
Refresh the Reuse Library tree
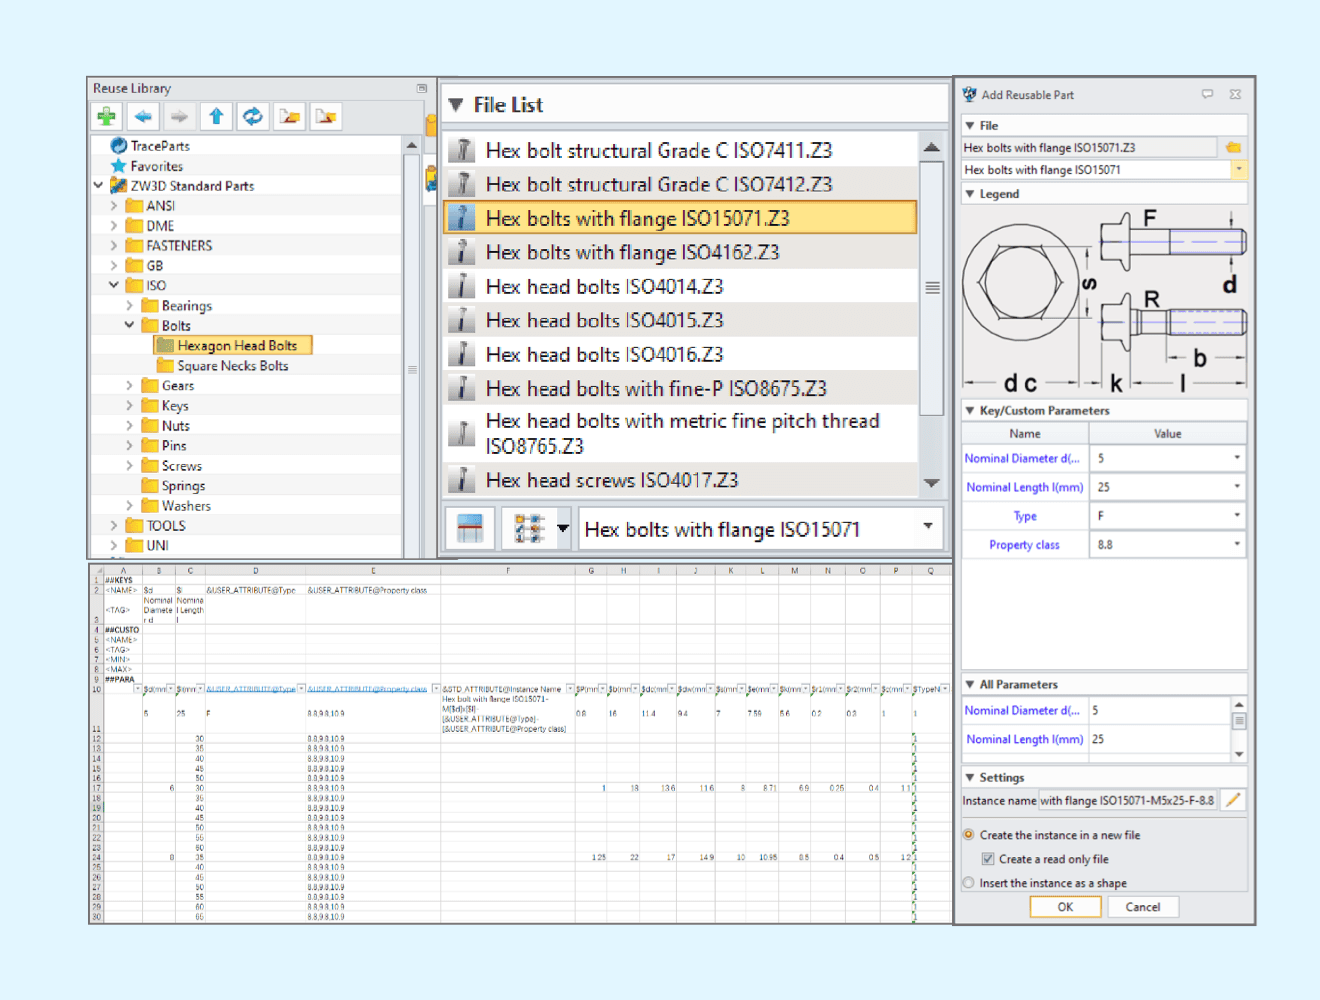(x=253, y=117)
